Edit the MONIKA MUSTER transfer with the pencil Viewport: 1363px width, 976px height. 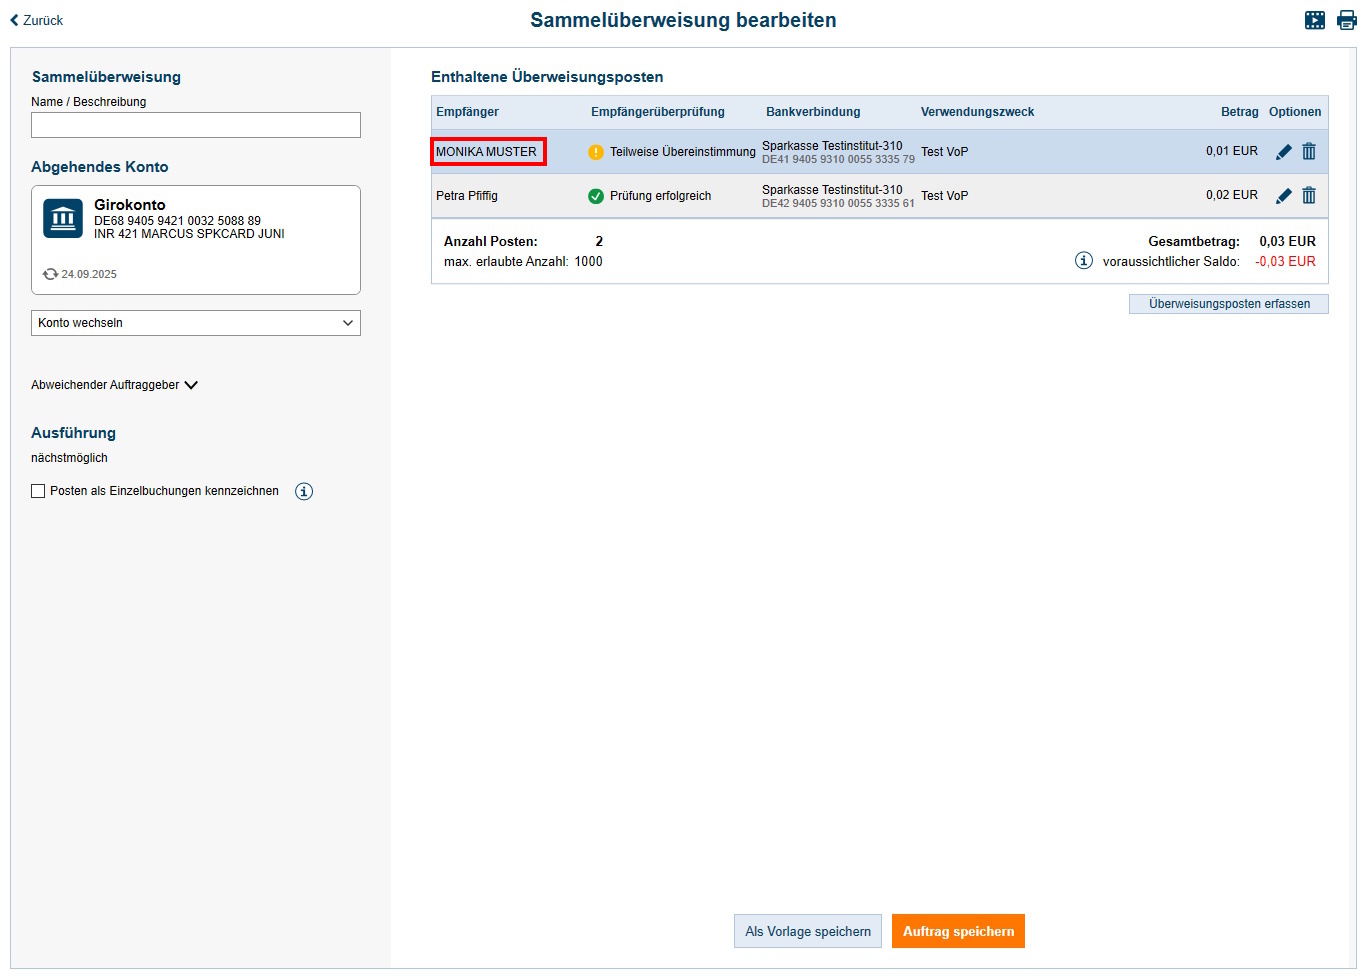1284,152
